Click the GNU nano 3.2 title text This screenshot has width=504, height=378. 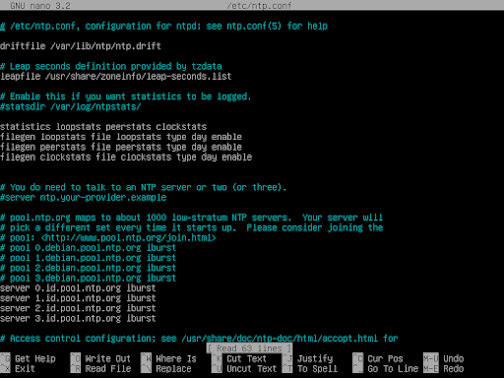pos(40,6)
